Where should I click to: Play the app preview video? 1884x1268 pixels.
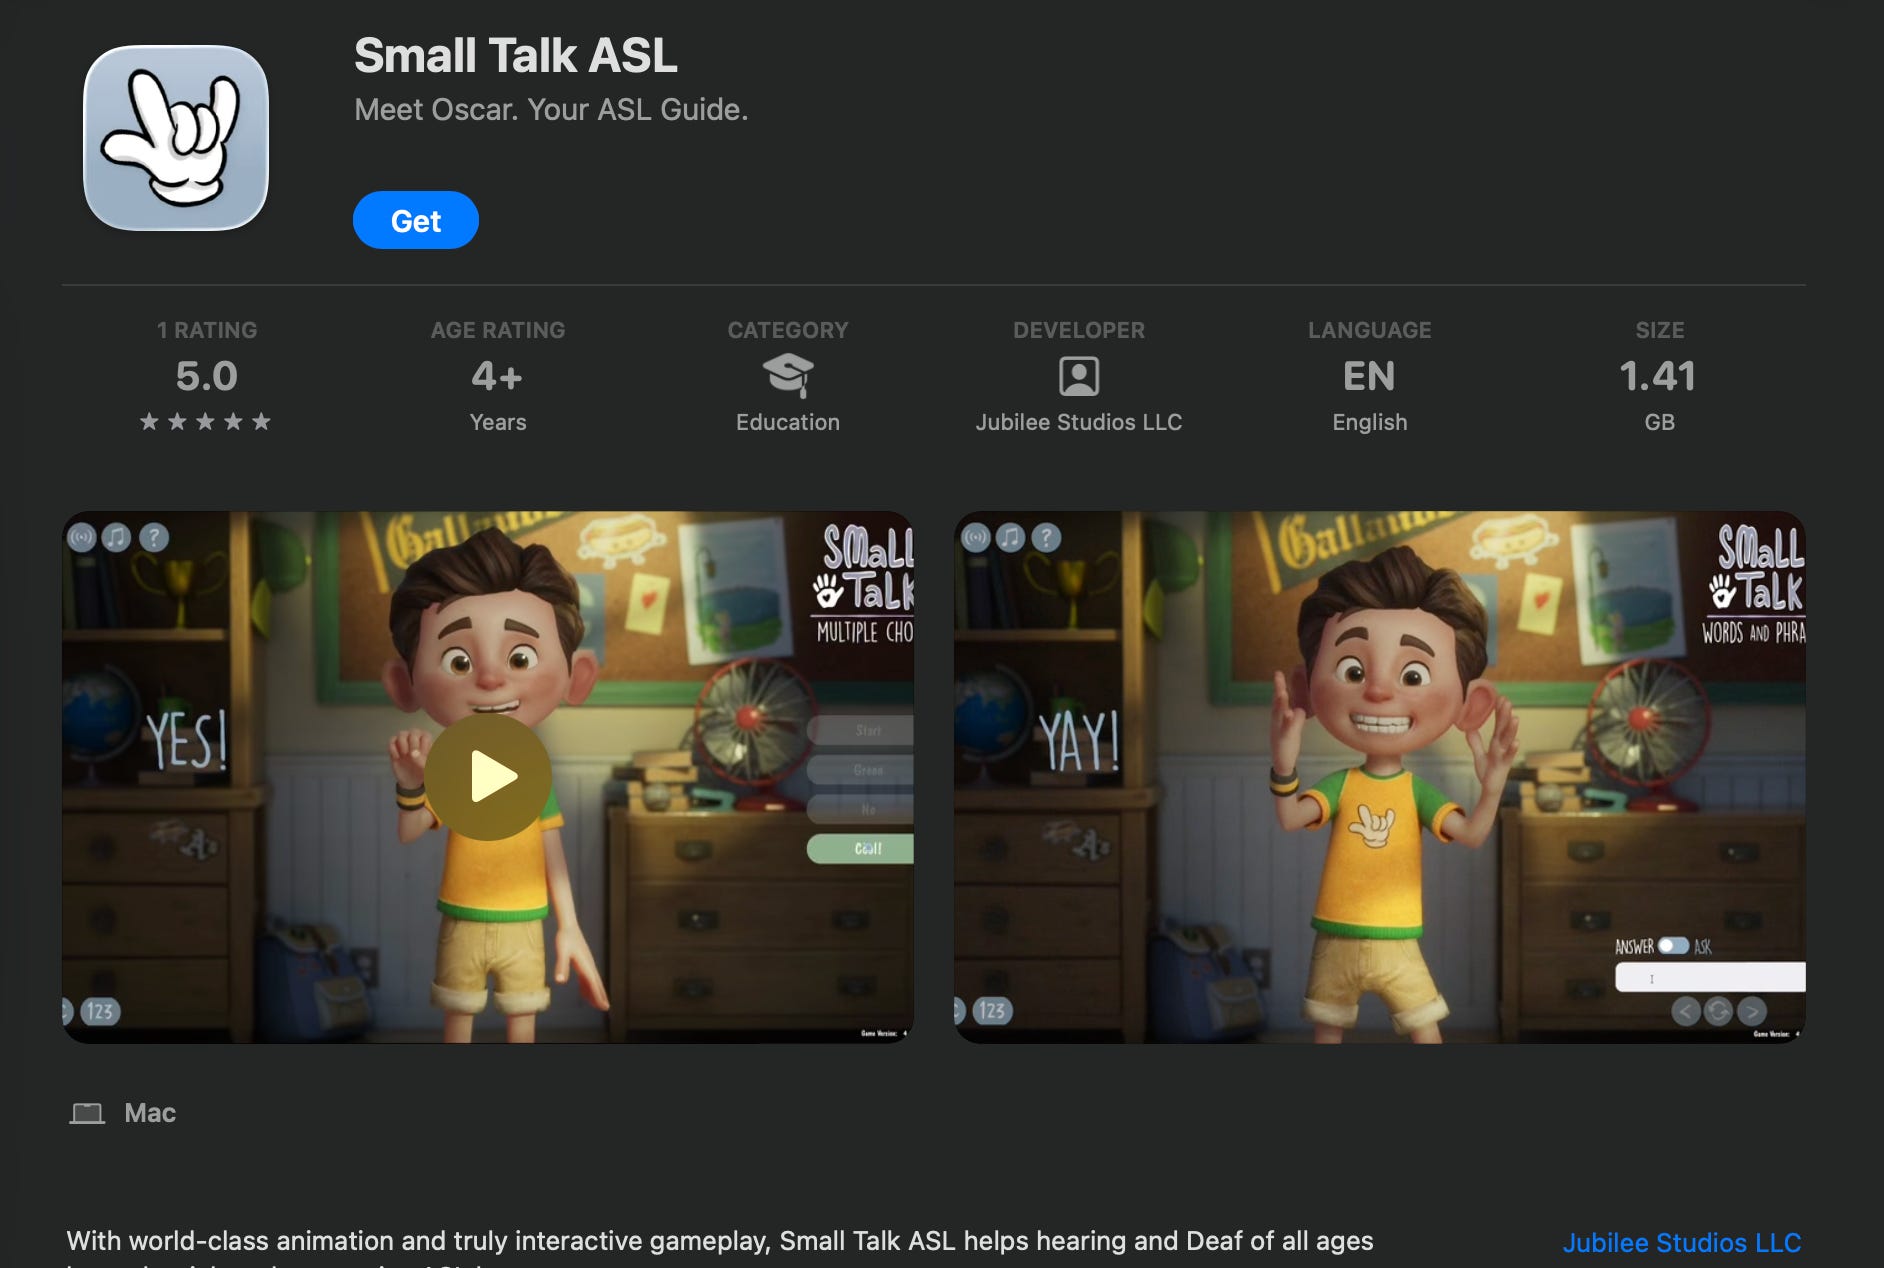tap(488, 777)
